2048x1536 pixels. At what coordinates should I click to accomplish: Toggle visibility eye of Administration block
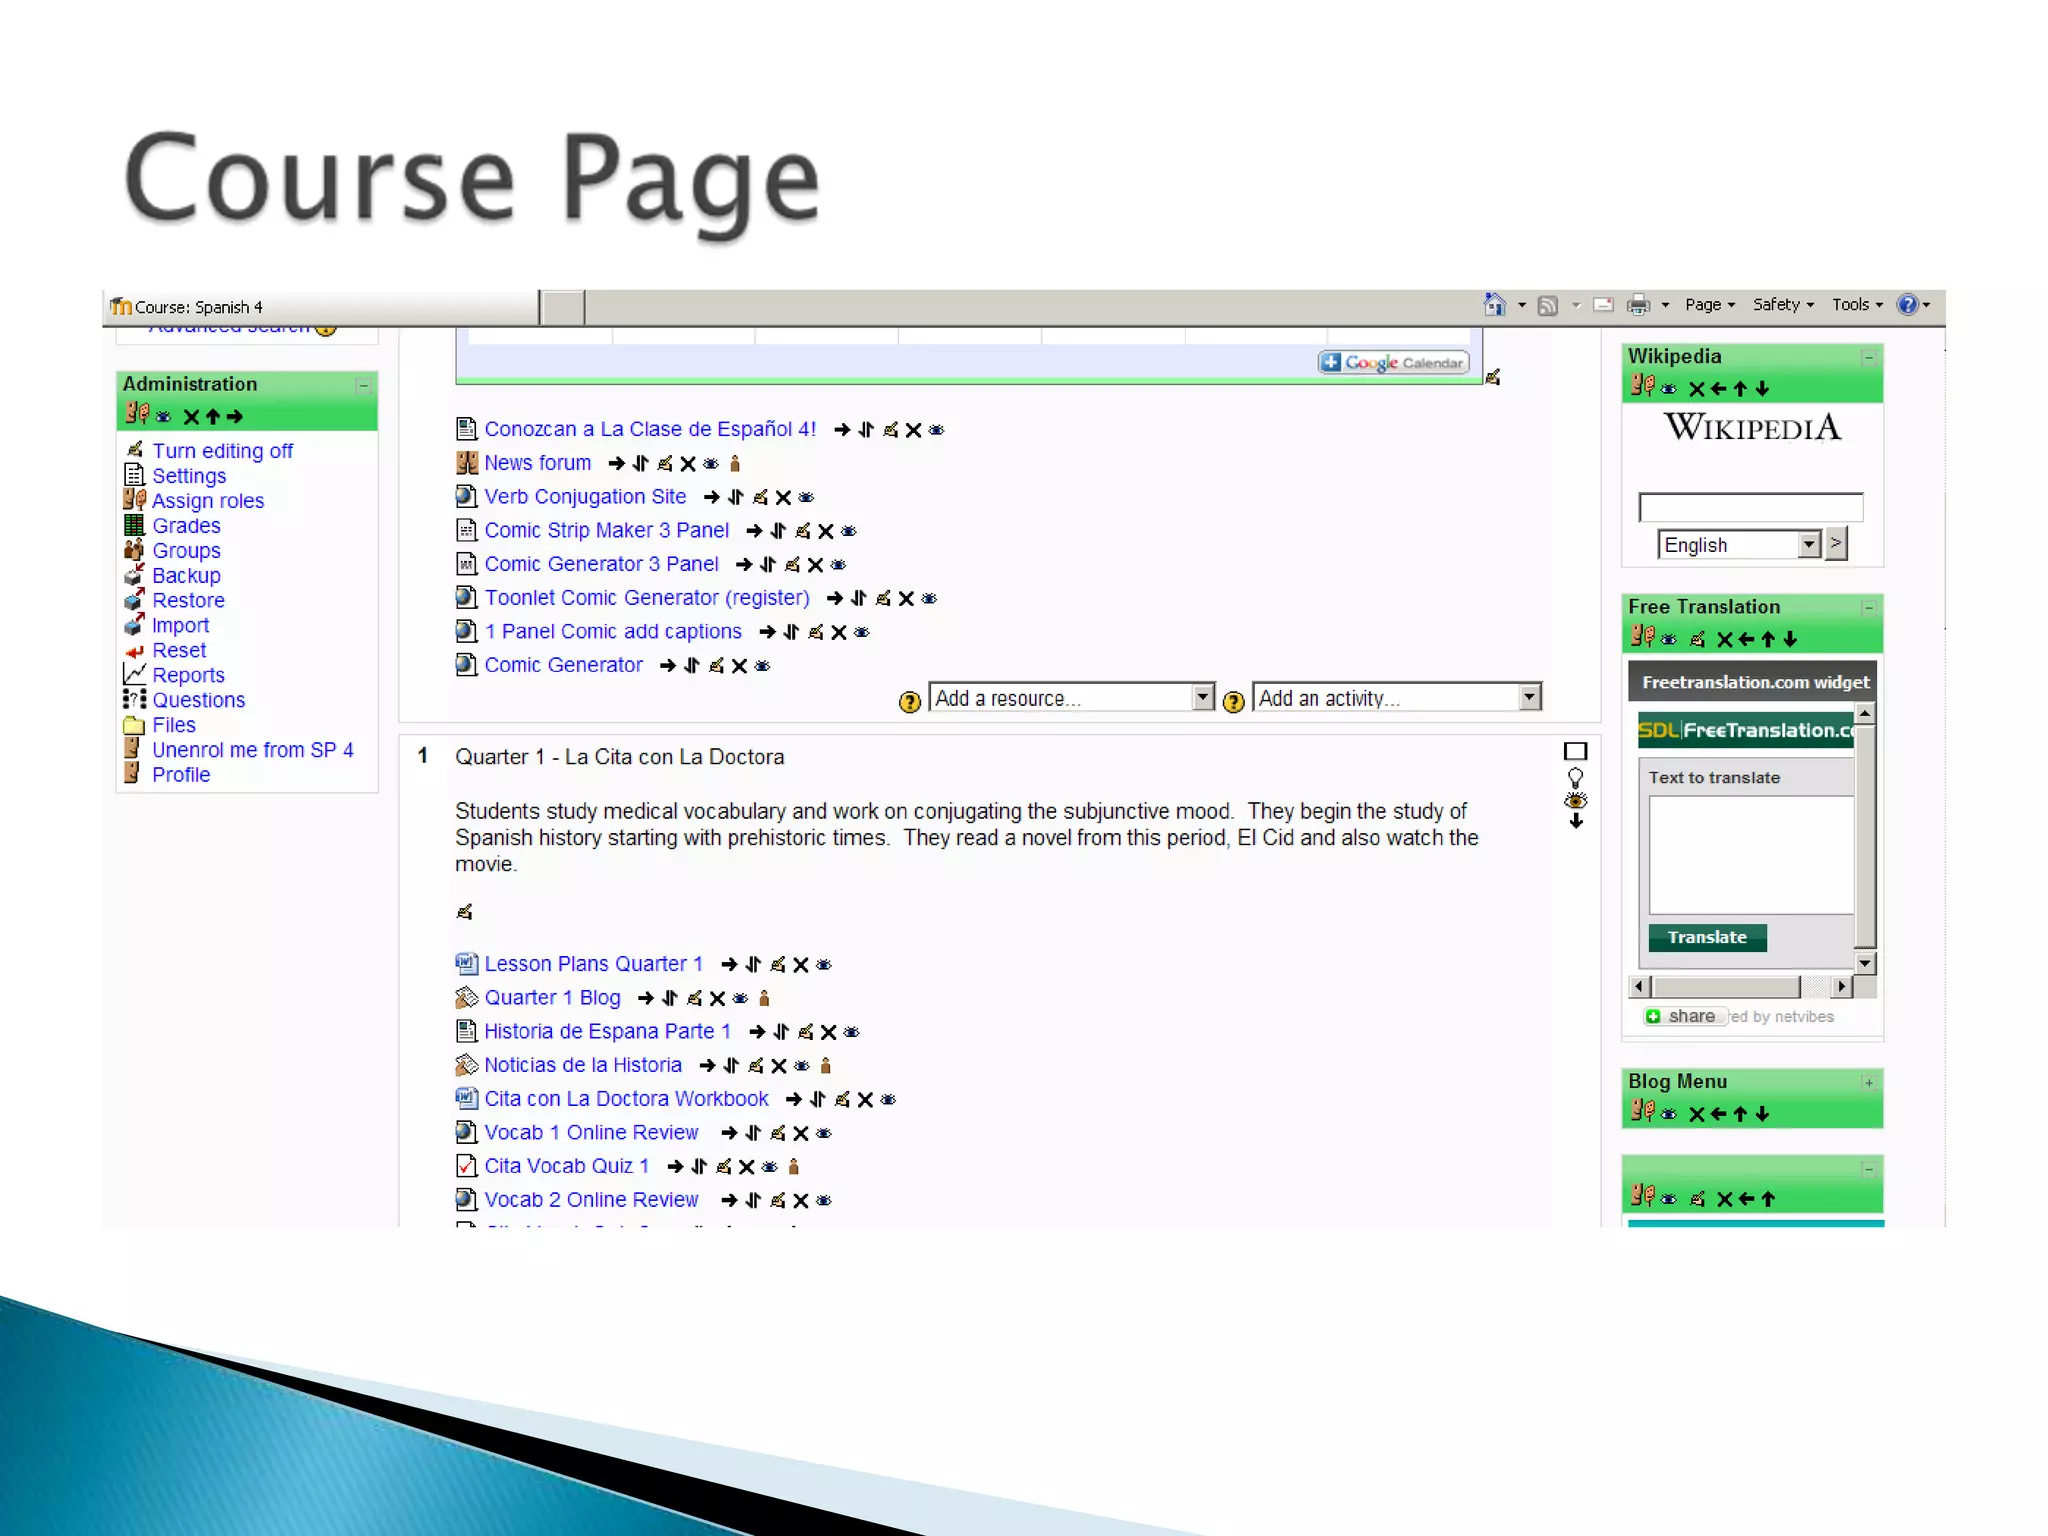(164, 417)
